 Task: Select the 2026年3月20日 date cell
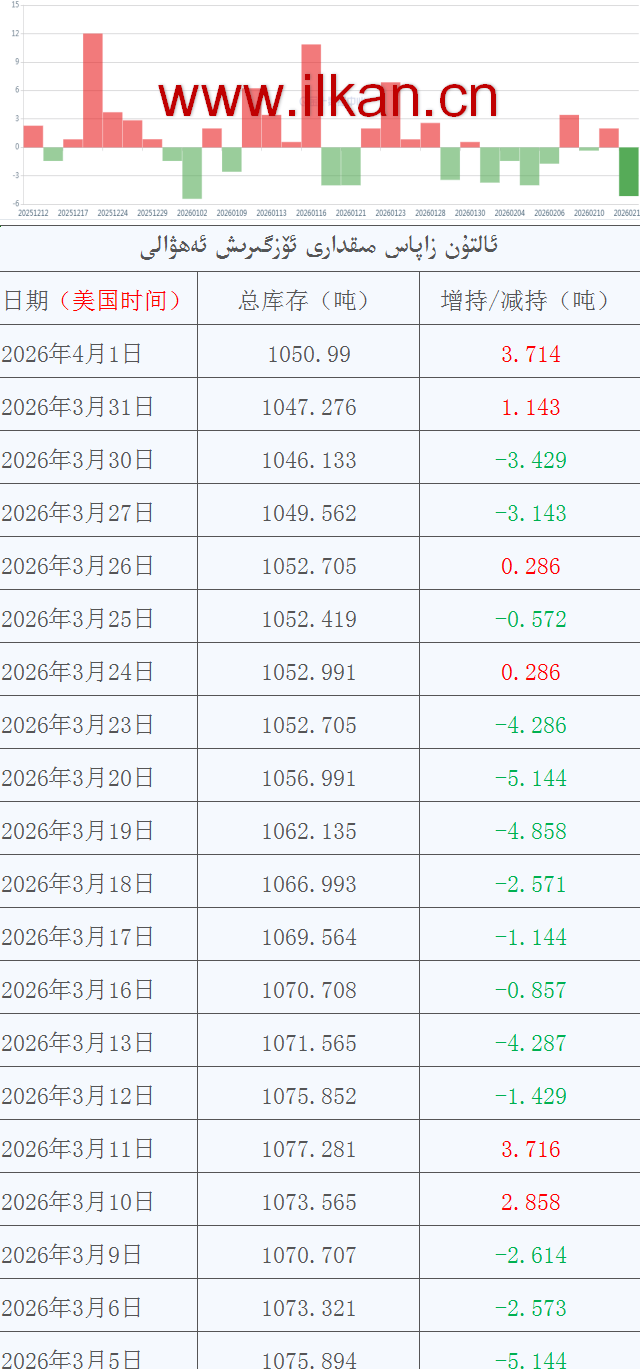coord(78,777)
